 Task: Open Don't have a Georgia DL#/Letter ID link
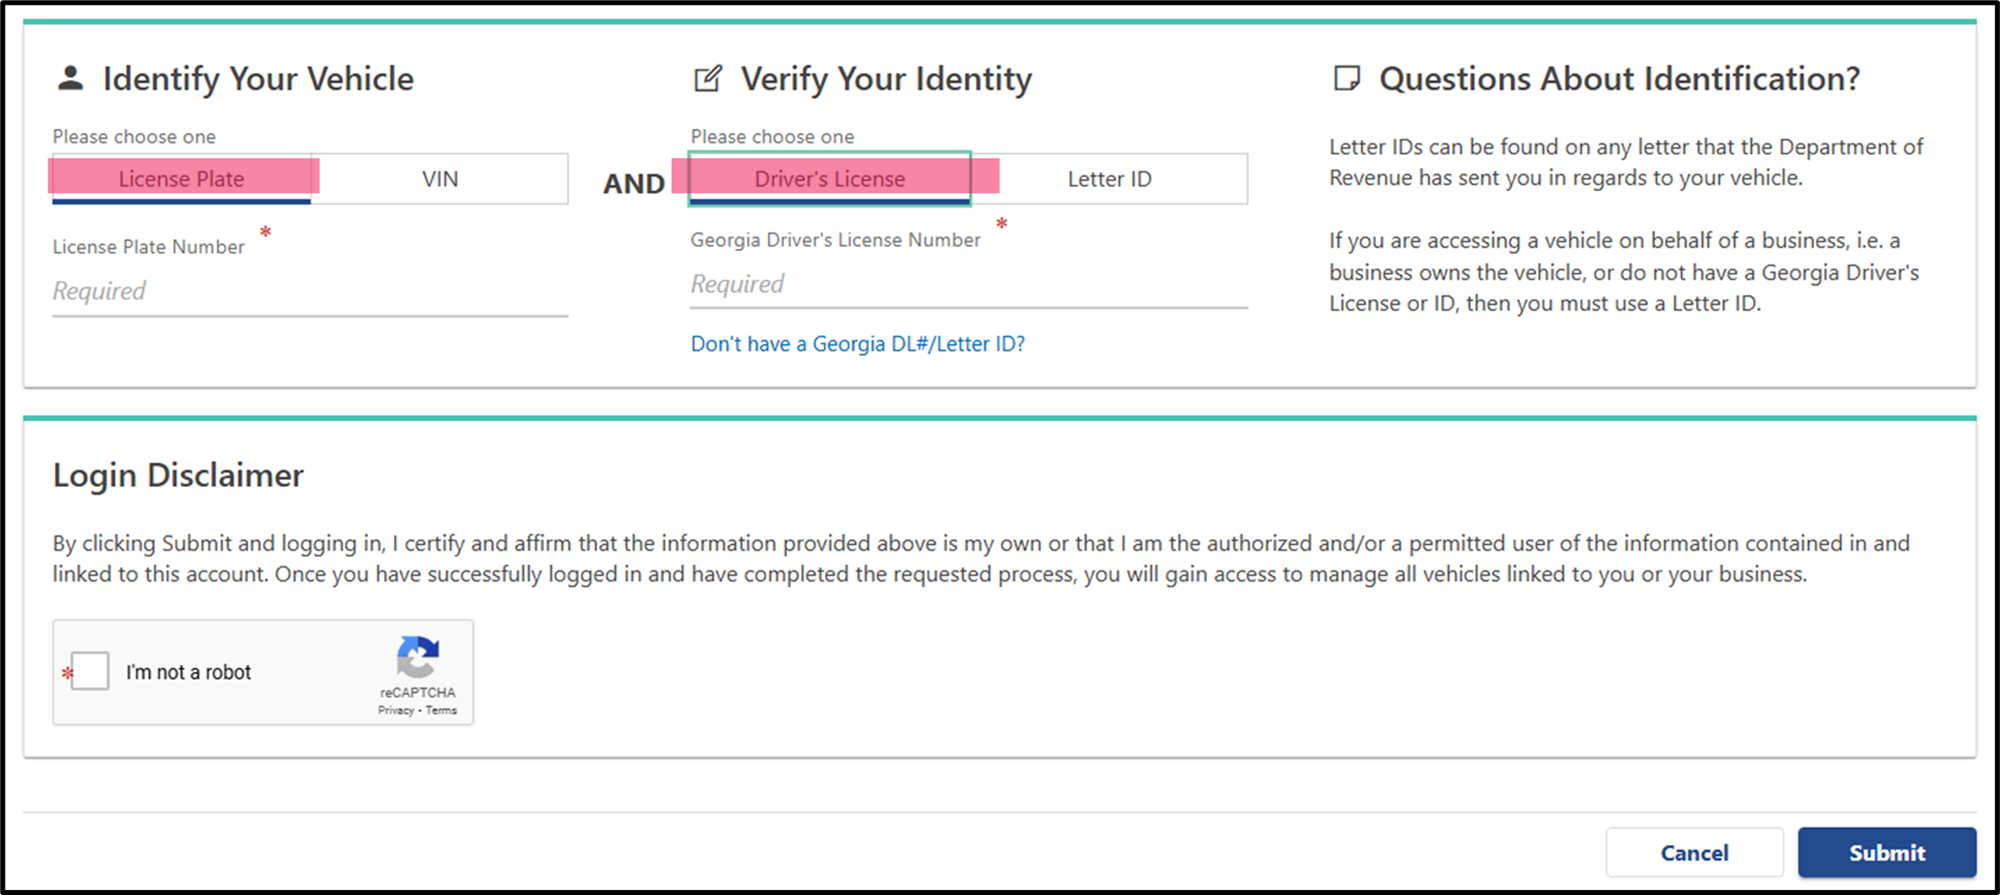pos(858,344)
